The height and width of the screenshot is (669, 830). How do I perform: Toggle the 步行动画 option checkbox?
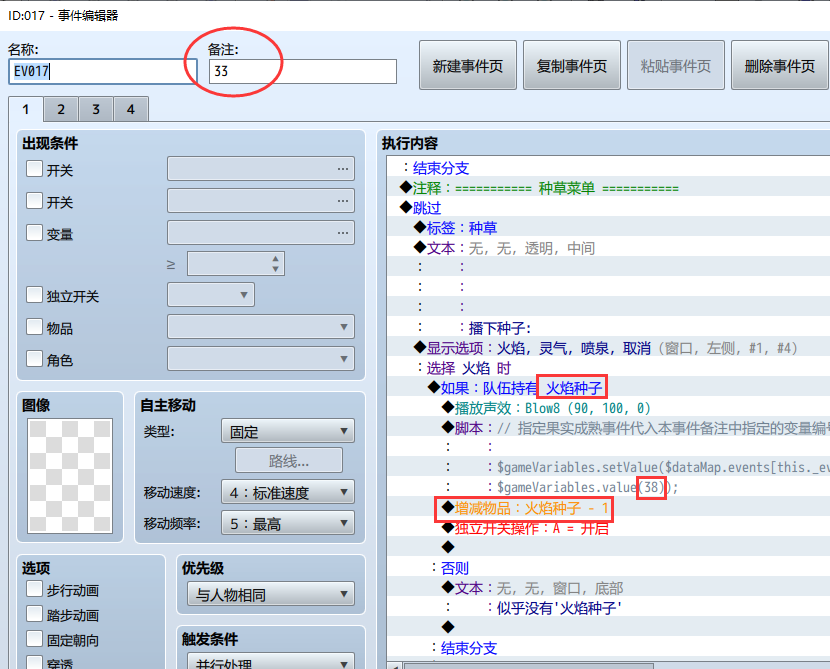[x=34, y=589]
